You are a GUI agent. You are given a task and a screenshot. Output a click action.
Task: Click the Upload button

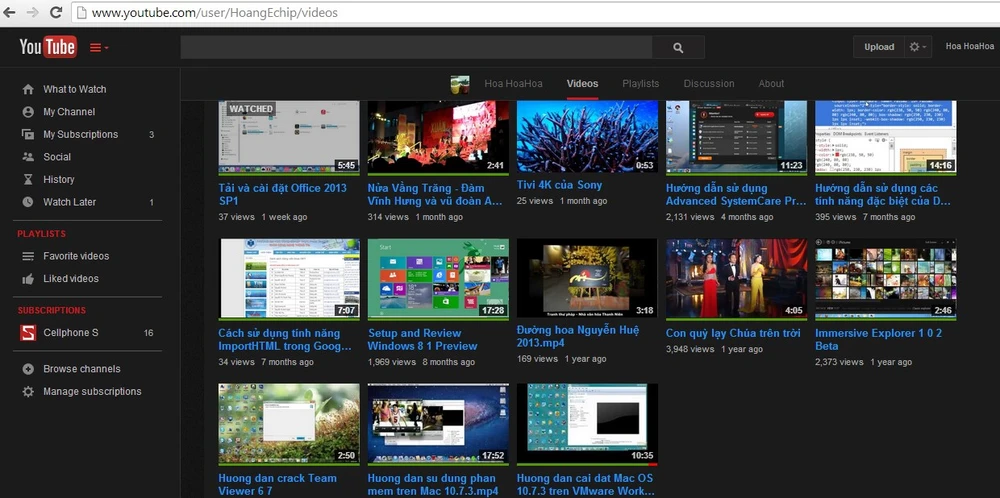[879, 47]
